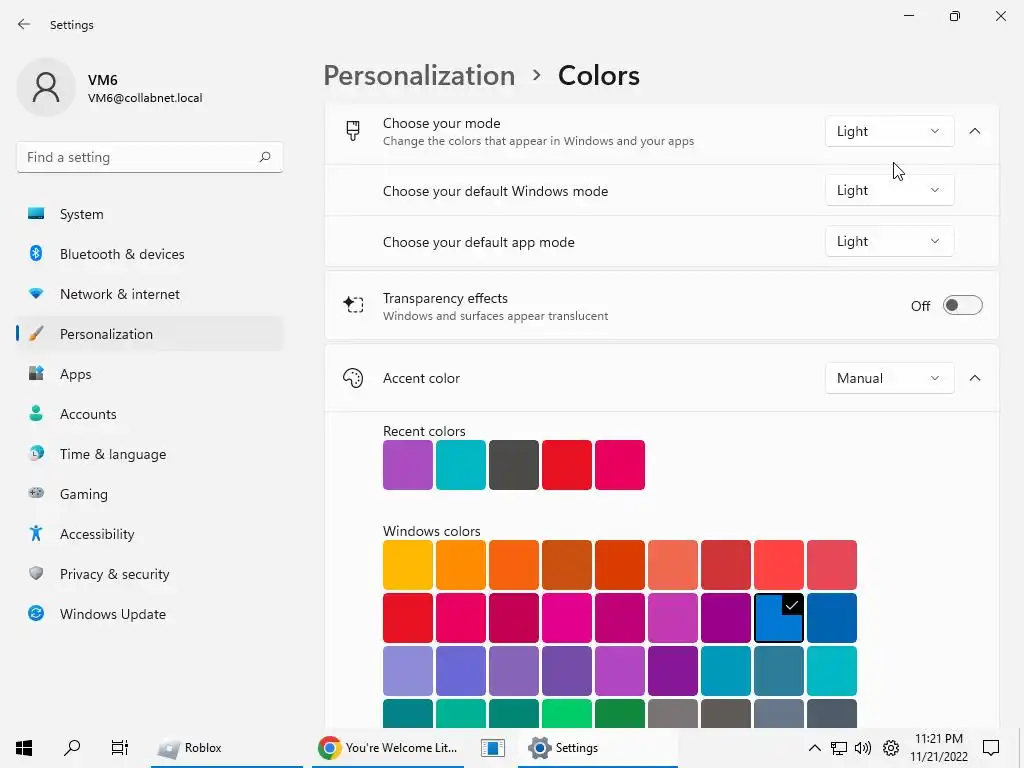Open Bluetooth & devices category
1024x768 pixels.
[x=150, y=253]
